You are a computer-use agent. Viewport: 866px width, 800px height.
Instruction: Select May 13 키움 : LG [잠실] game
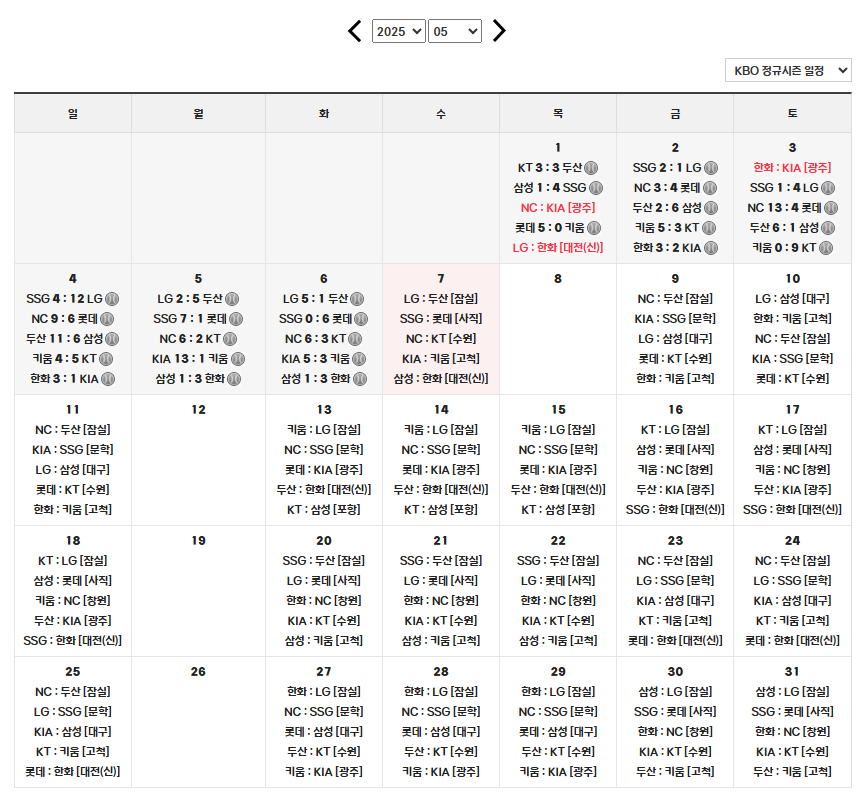click(324, 430)
